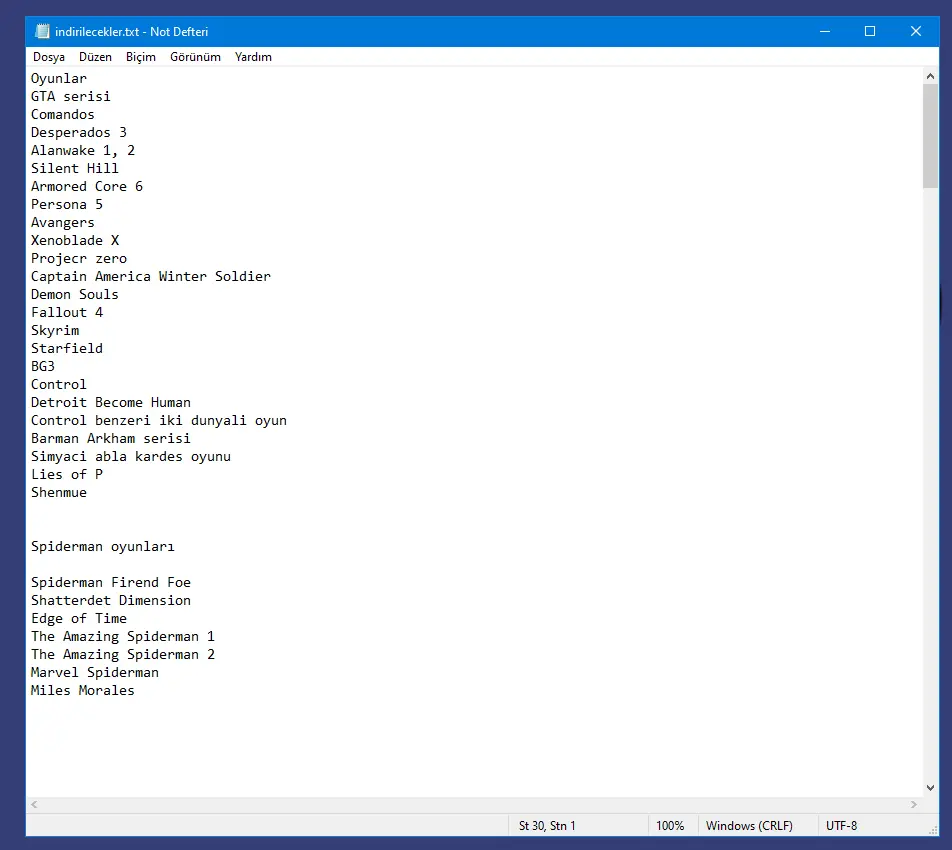Click the 'Fallout 4' line
This screenshot has height=850, width=952.
coord(67,313)
